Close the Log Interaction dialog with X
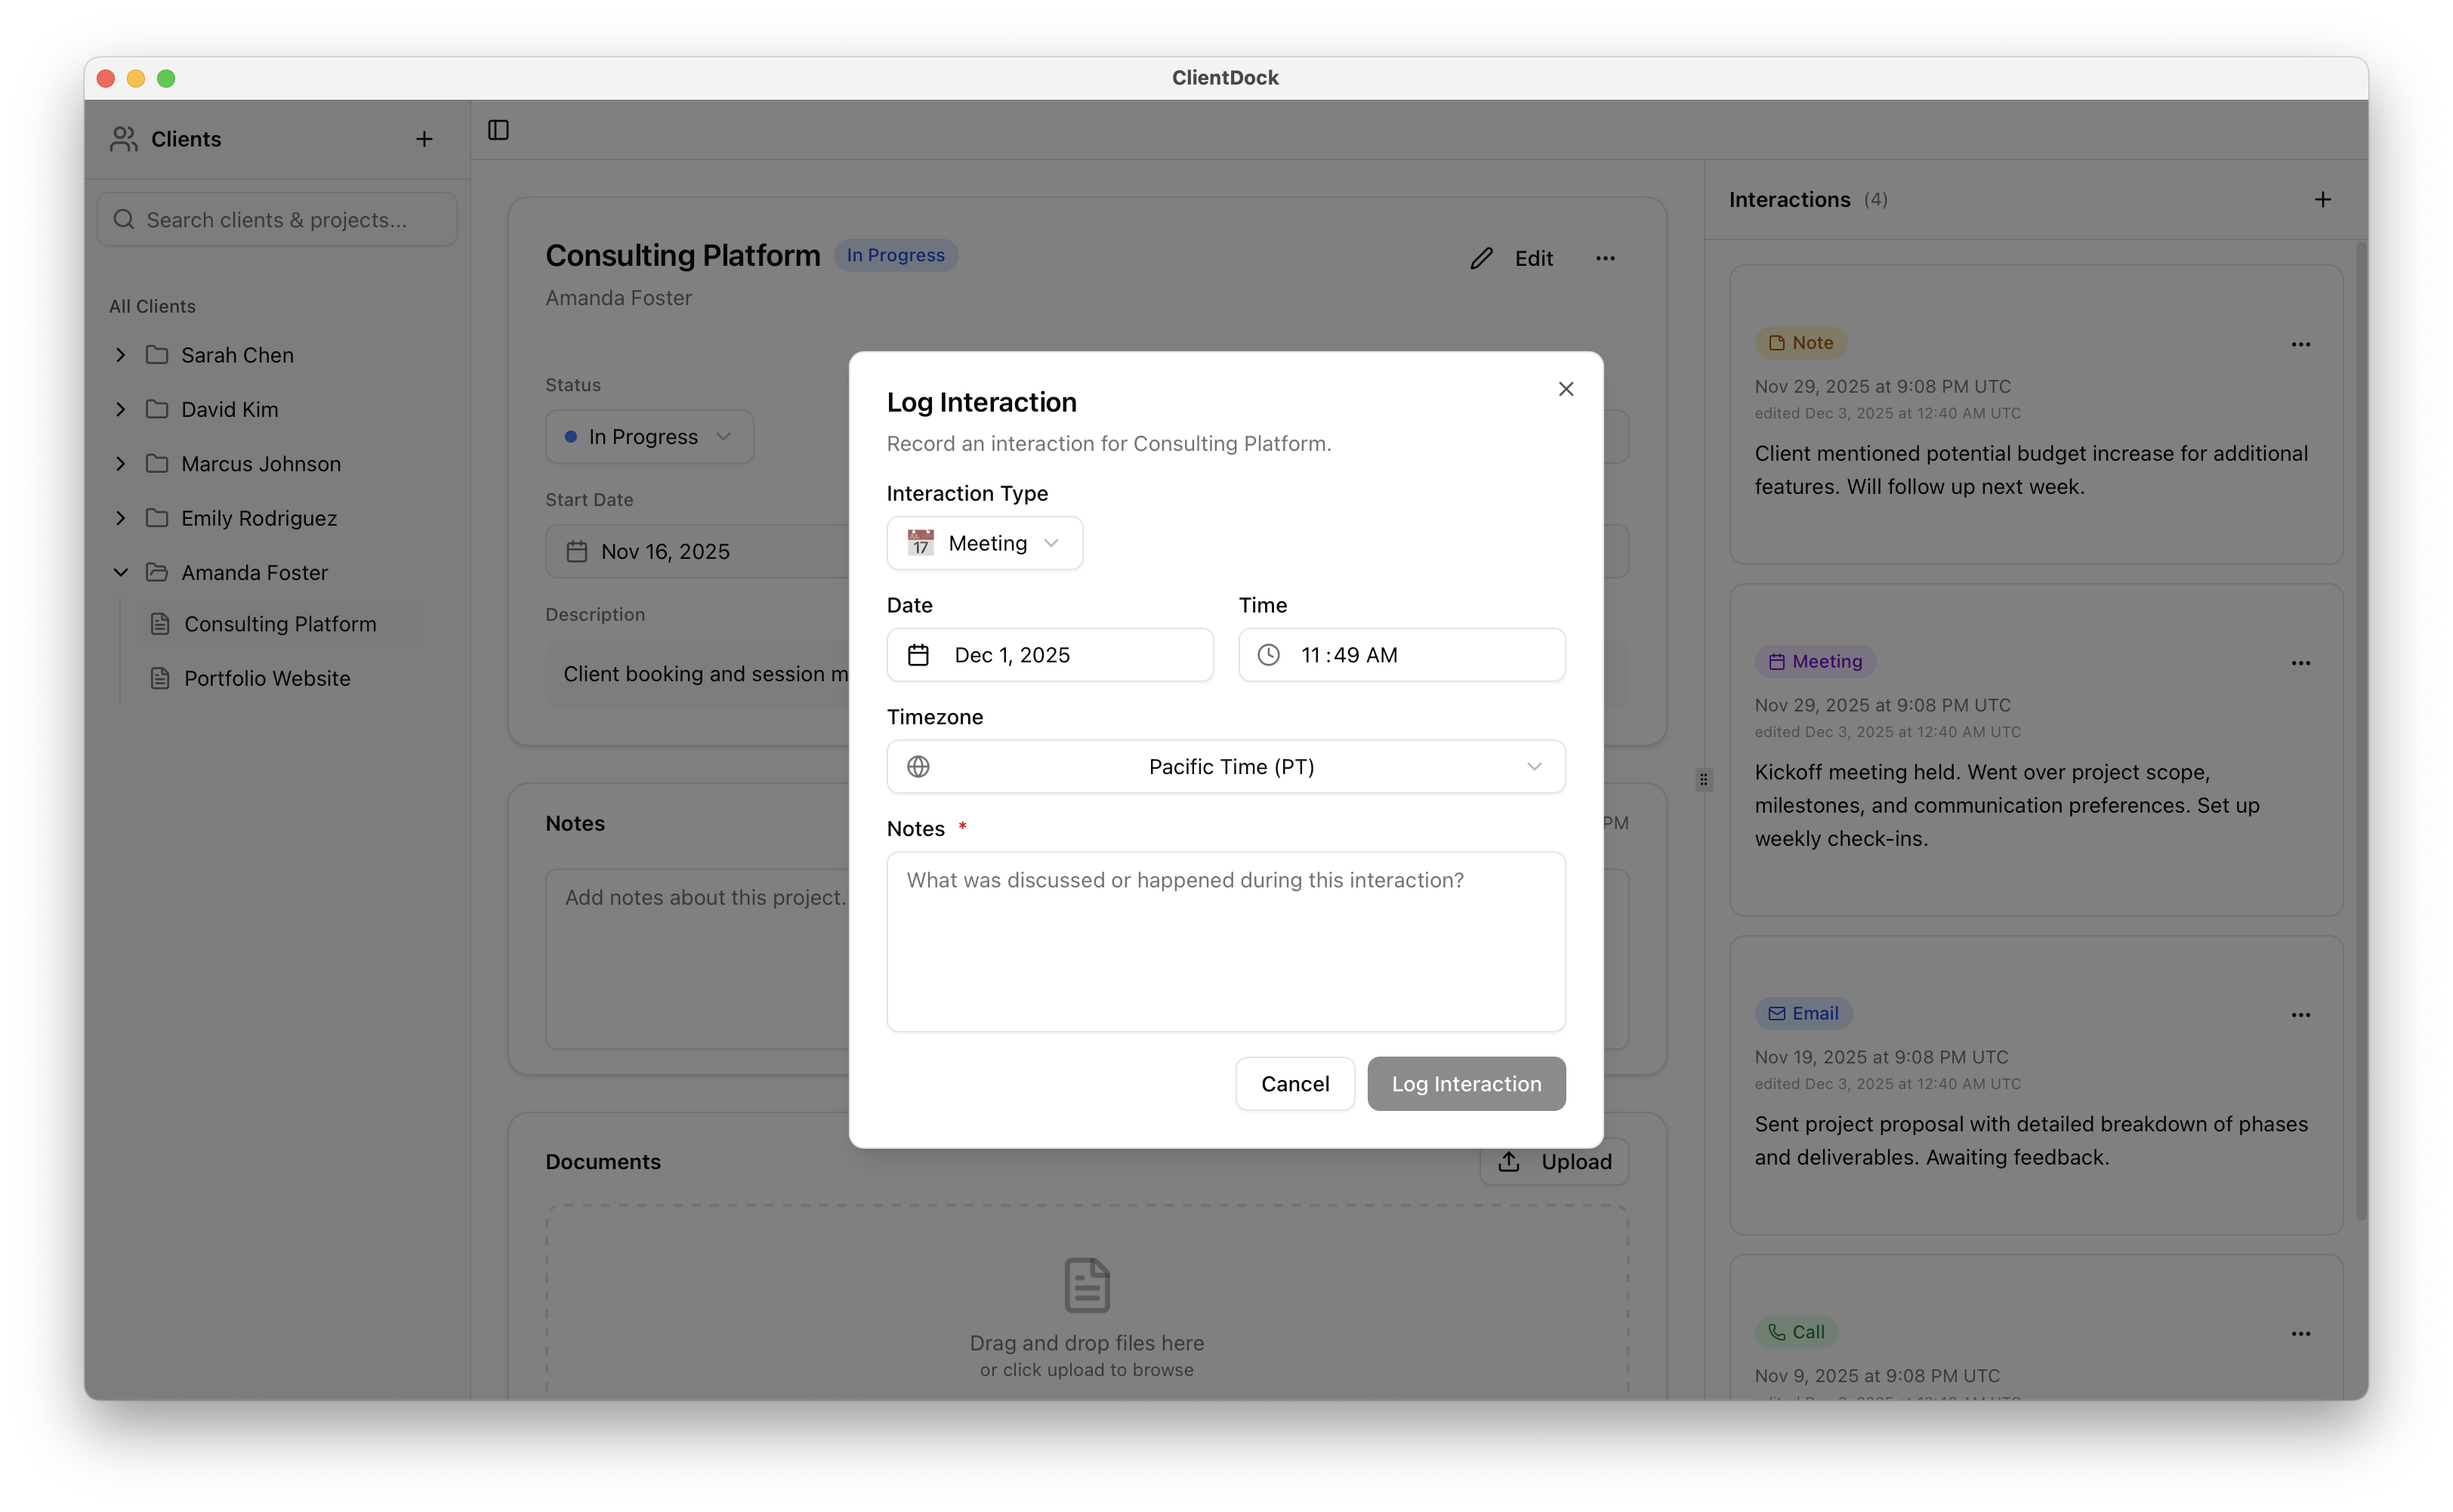The image size is (2453, 1512). (1566, 389)
